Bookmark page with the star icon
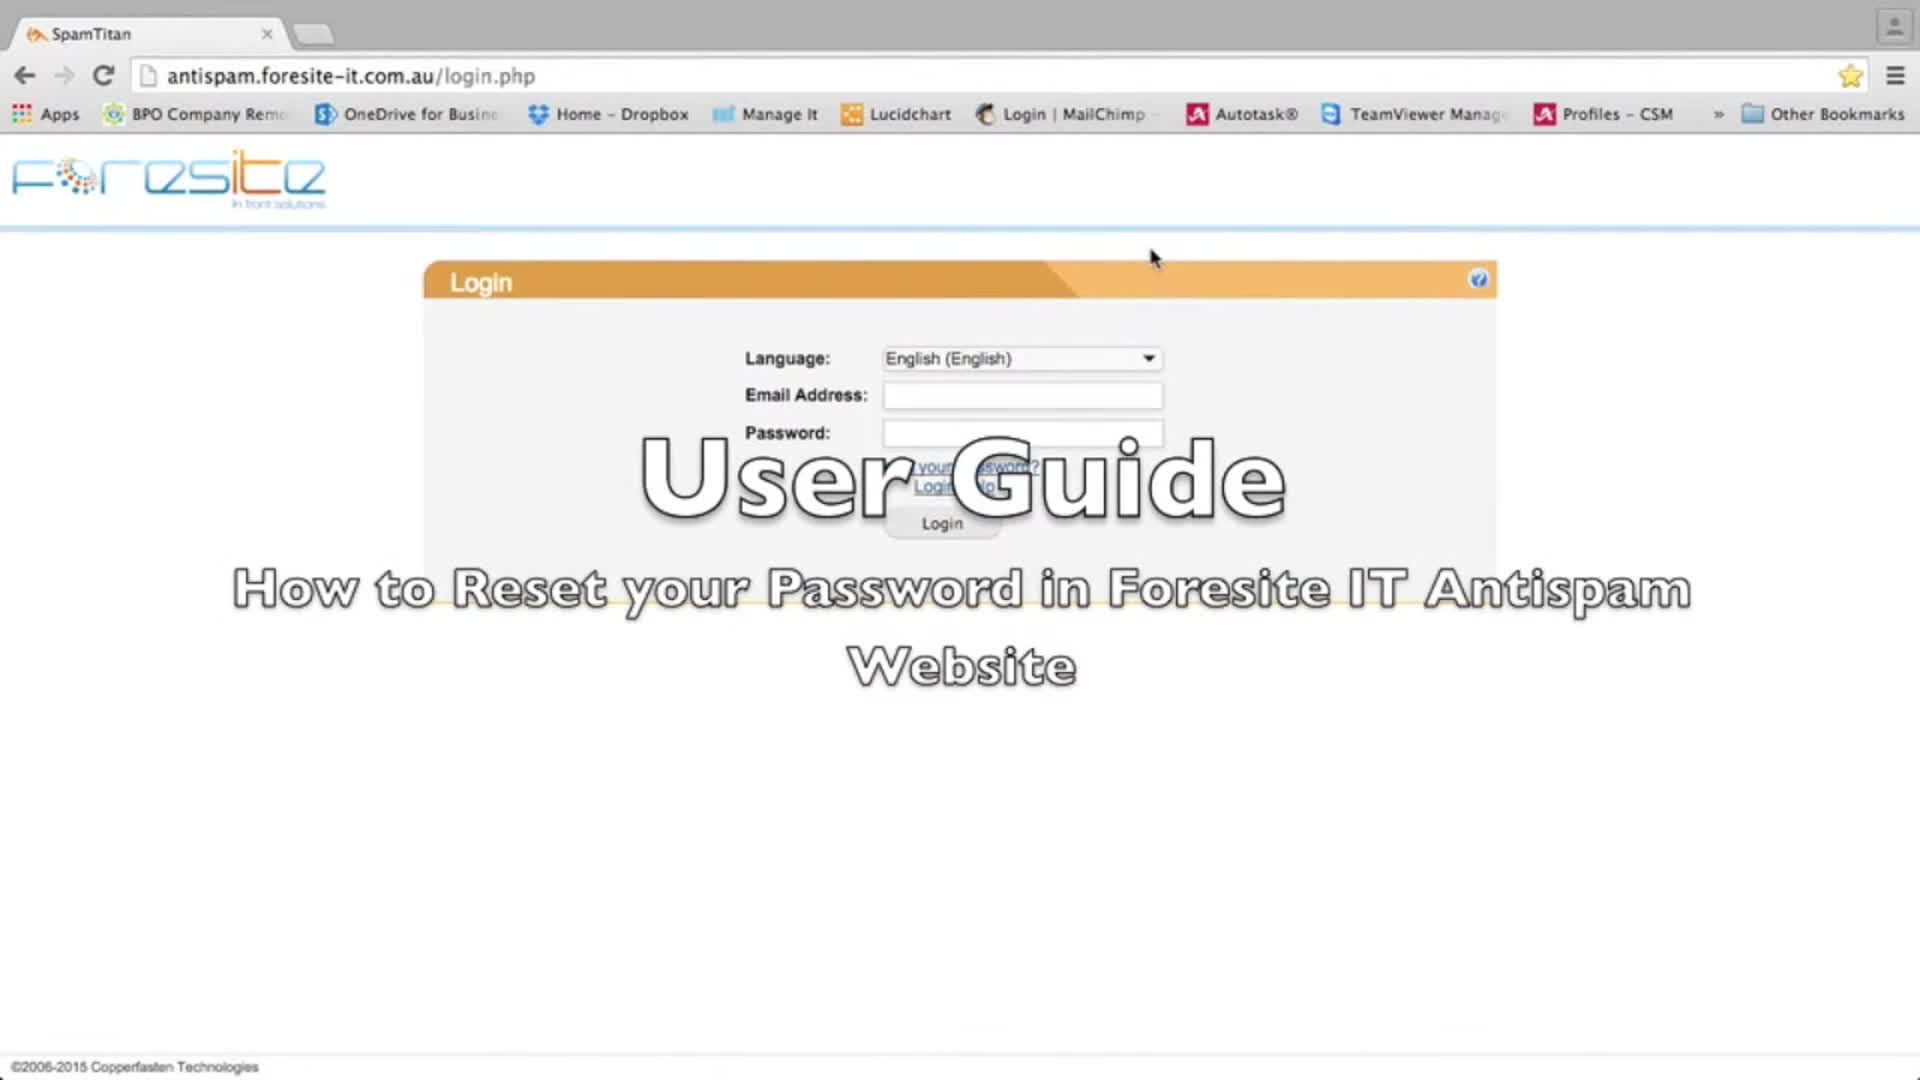Image resolution: width=1920 pixels, height=1080 pixels. [x=1850, y=76]
